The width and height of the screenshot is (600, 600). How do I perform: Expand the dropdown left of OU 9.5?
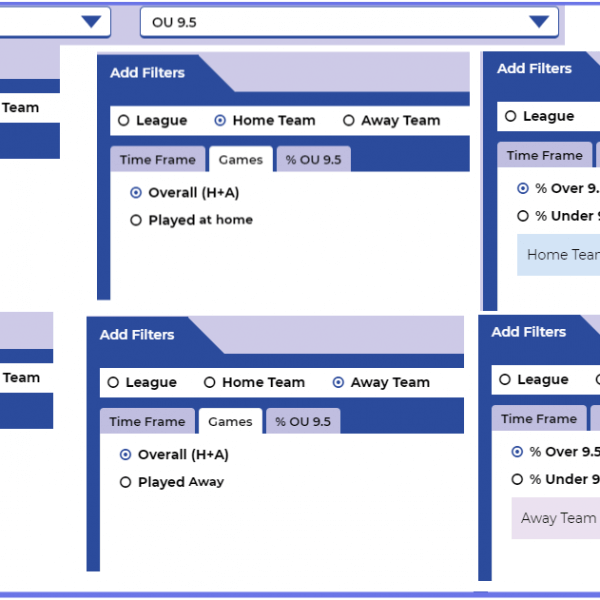click(94, 21)
